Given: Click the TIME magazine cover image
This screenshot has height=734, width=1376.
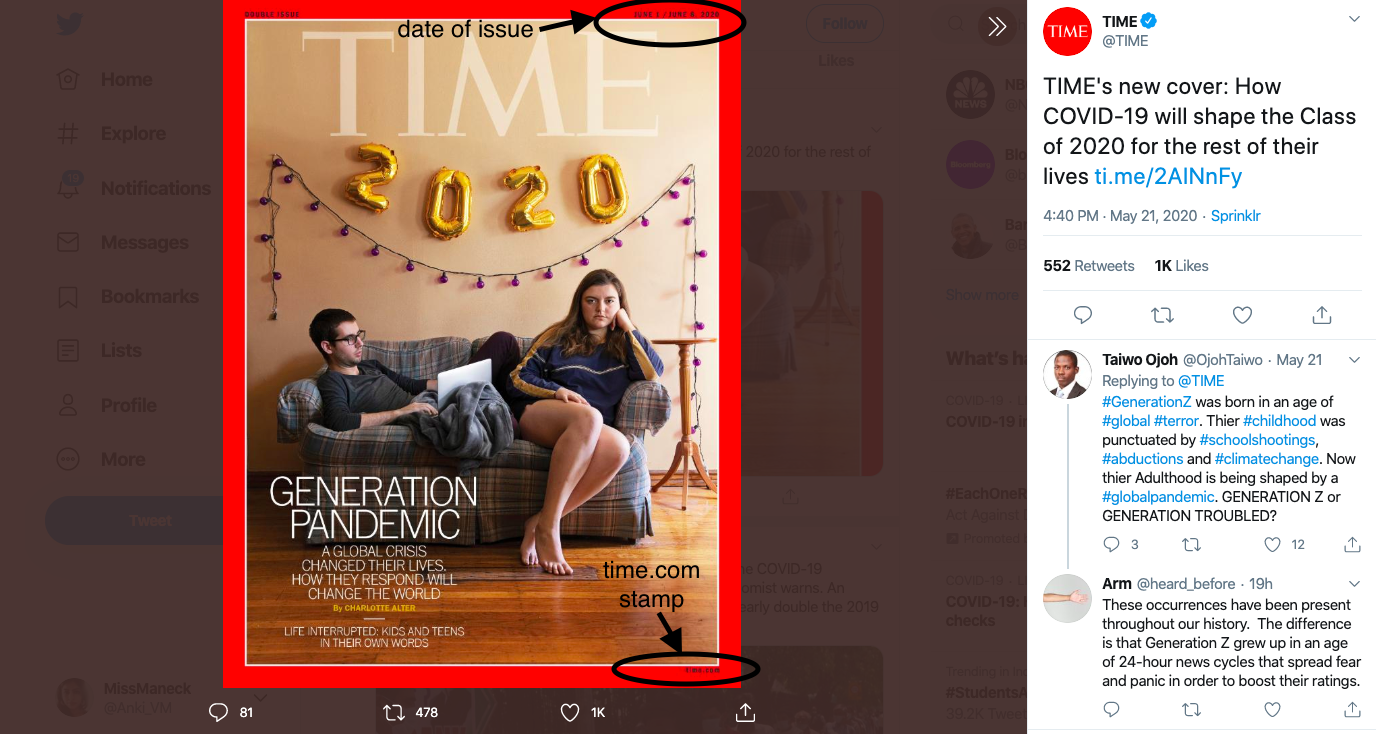Looking at the screenshot, I should (x=482, y=343).
